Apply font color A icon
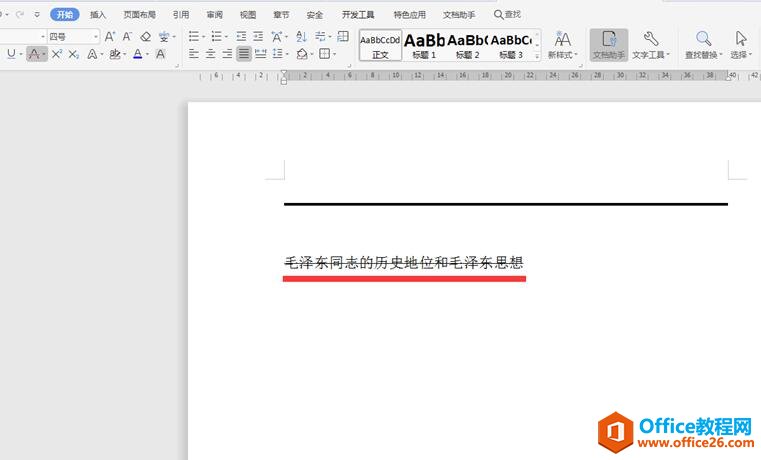761x460 pixels. coord(138,54)
